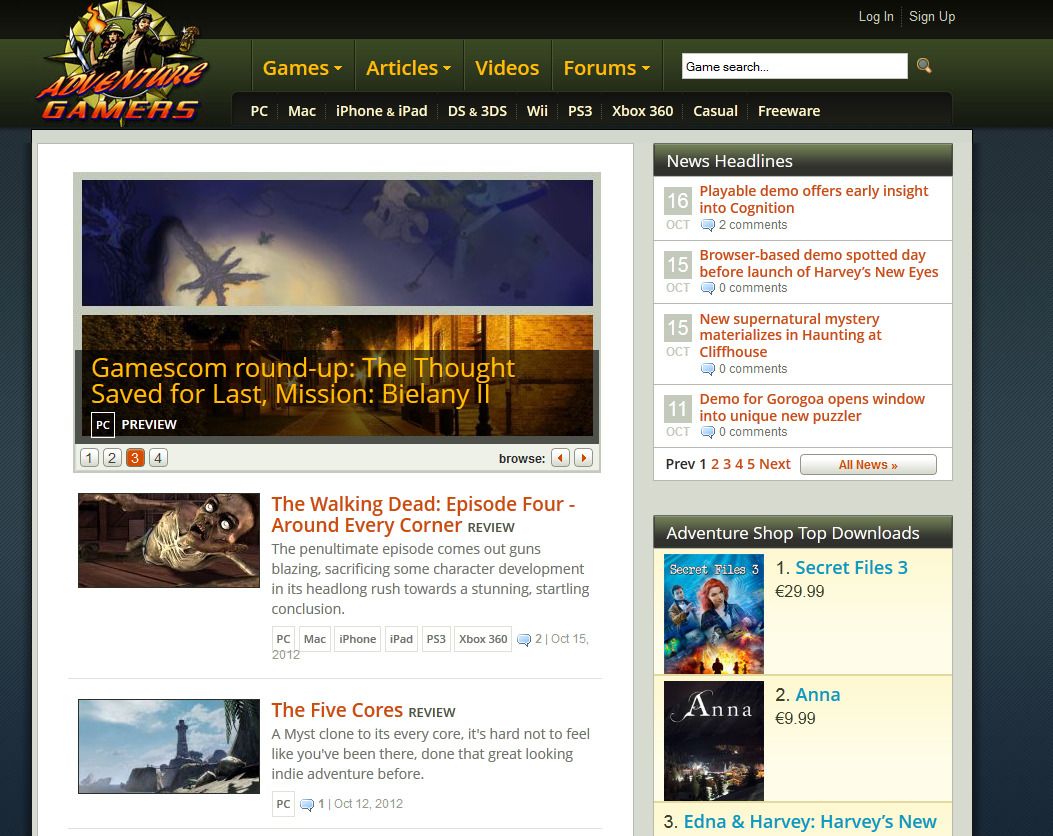Viewport: 1053px width, 836px height.
Task: Open the Games dropdown menu
Action: [x=301, y=67]
